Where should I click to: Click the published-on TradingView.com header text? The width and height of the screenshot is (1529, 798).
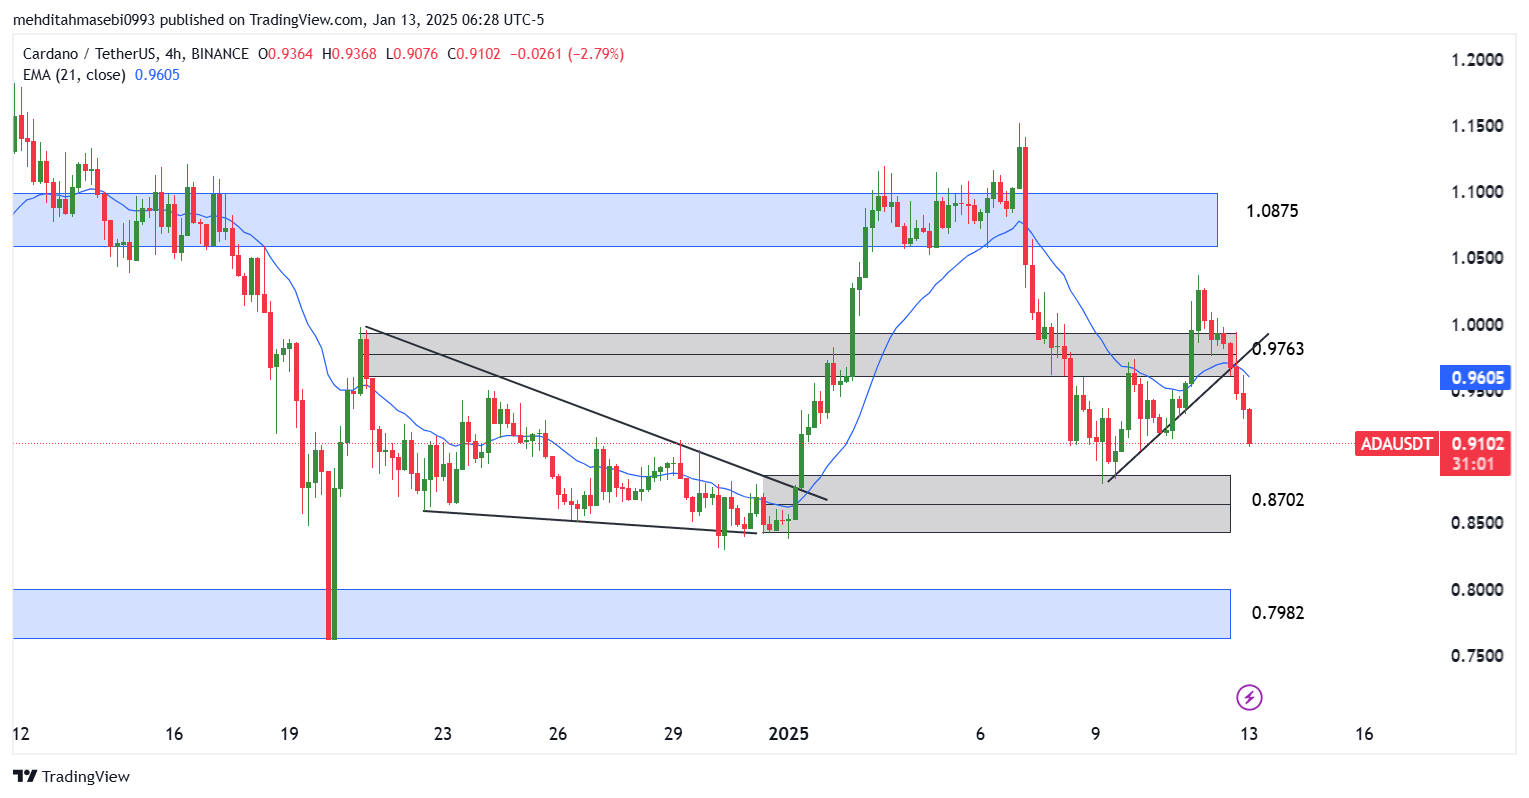[279, 20]
